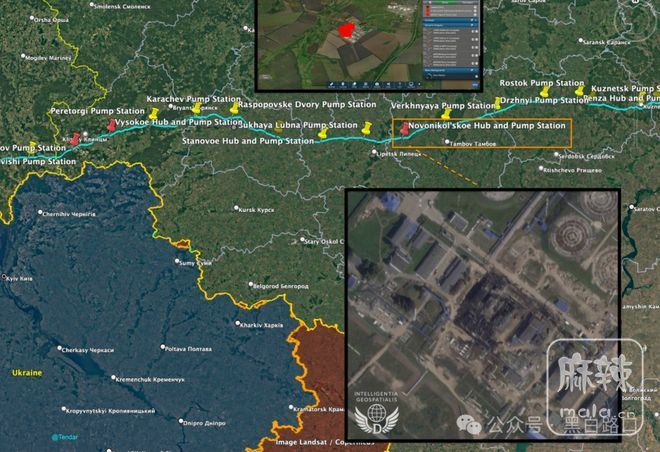
Task: Select the yellow pin at Rostok Pump Station
Action: (545, 91)
